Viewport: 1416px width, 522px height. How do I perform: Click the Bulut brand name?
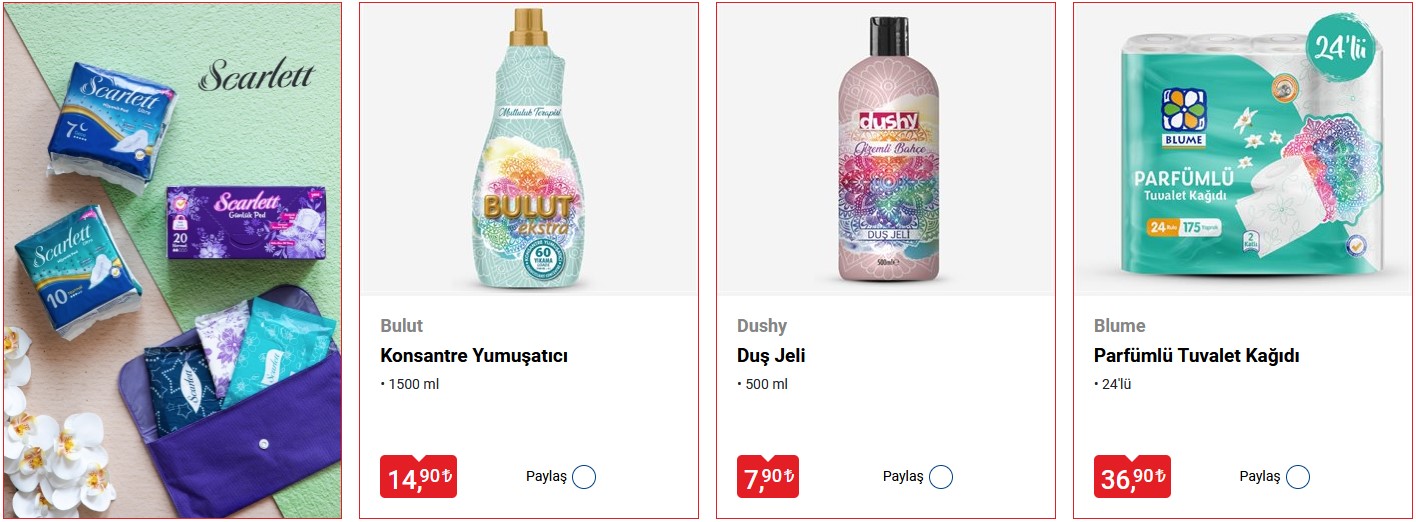pyautogui.click(x=401, y=326)
